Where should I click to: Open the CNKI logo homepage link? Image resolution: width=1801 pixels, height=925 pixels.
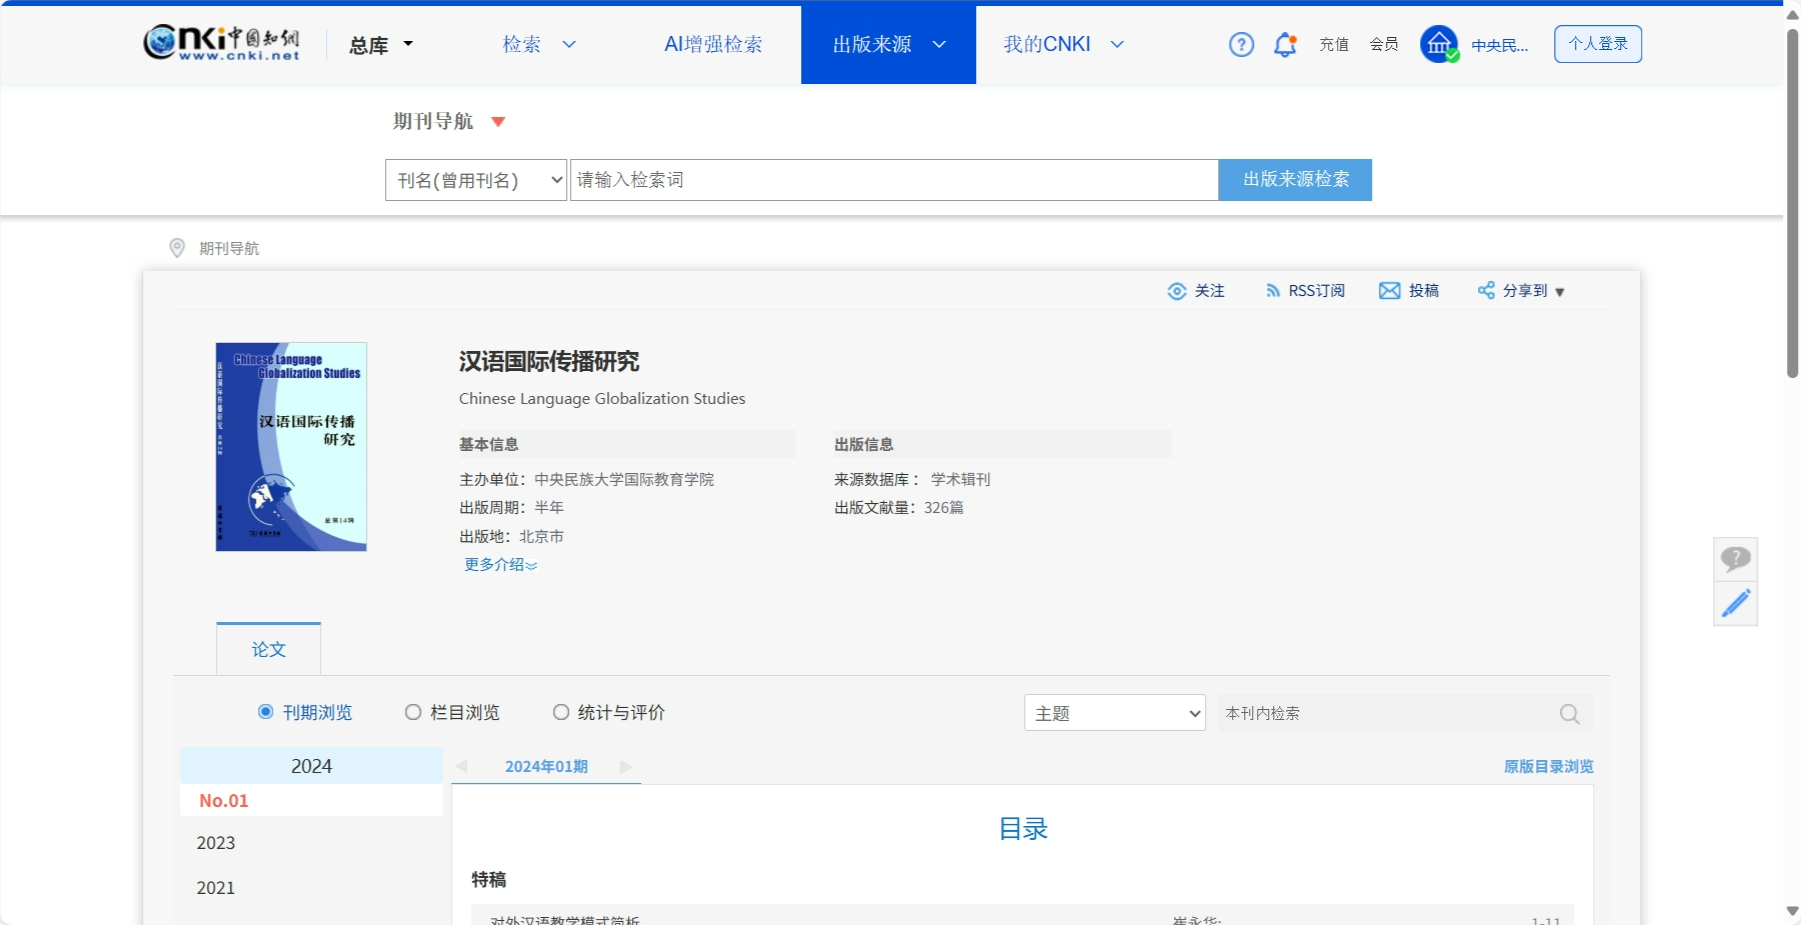click(x=222, y=43)
